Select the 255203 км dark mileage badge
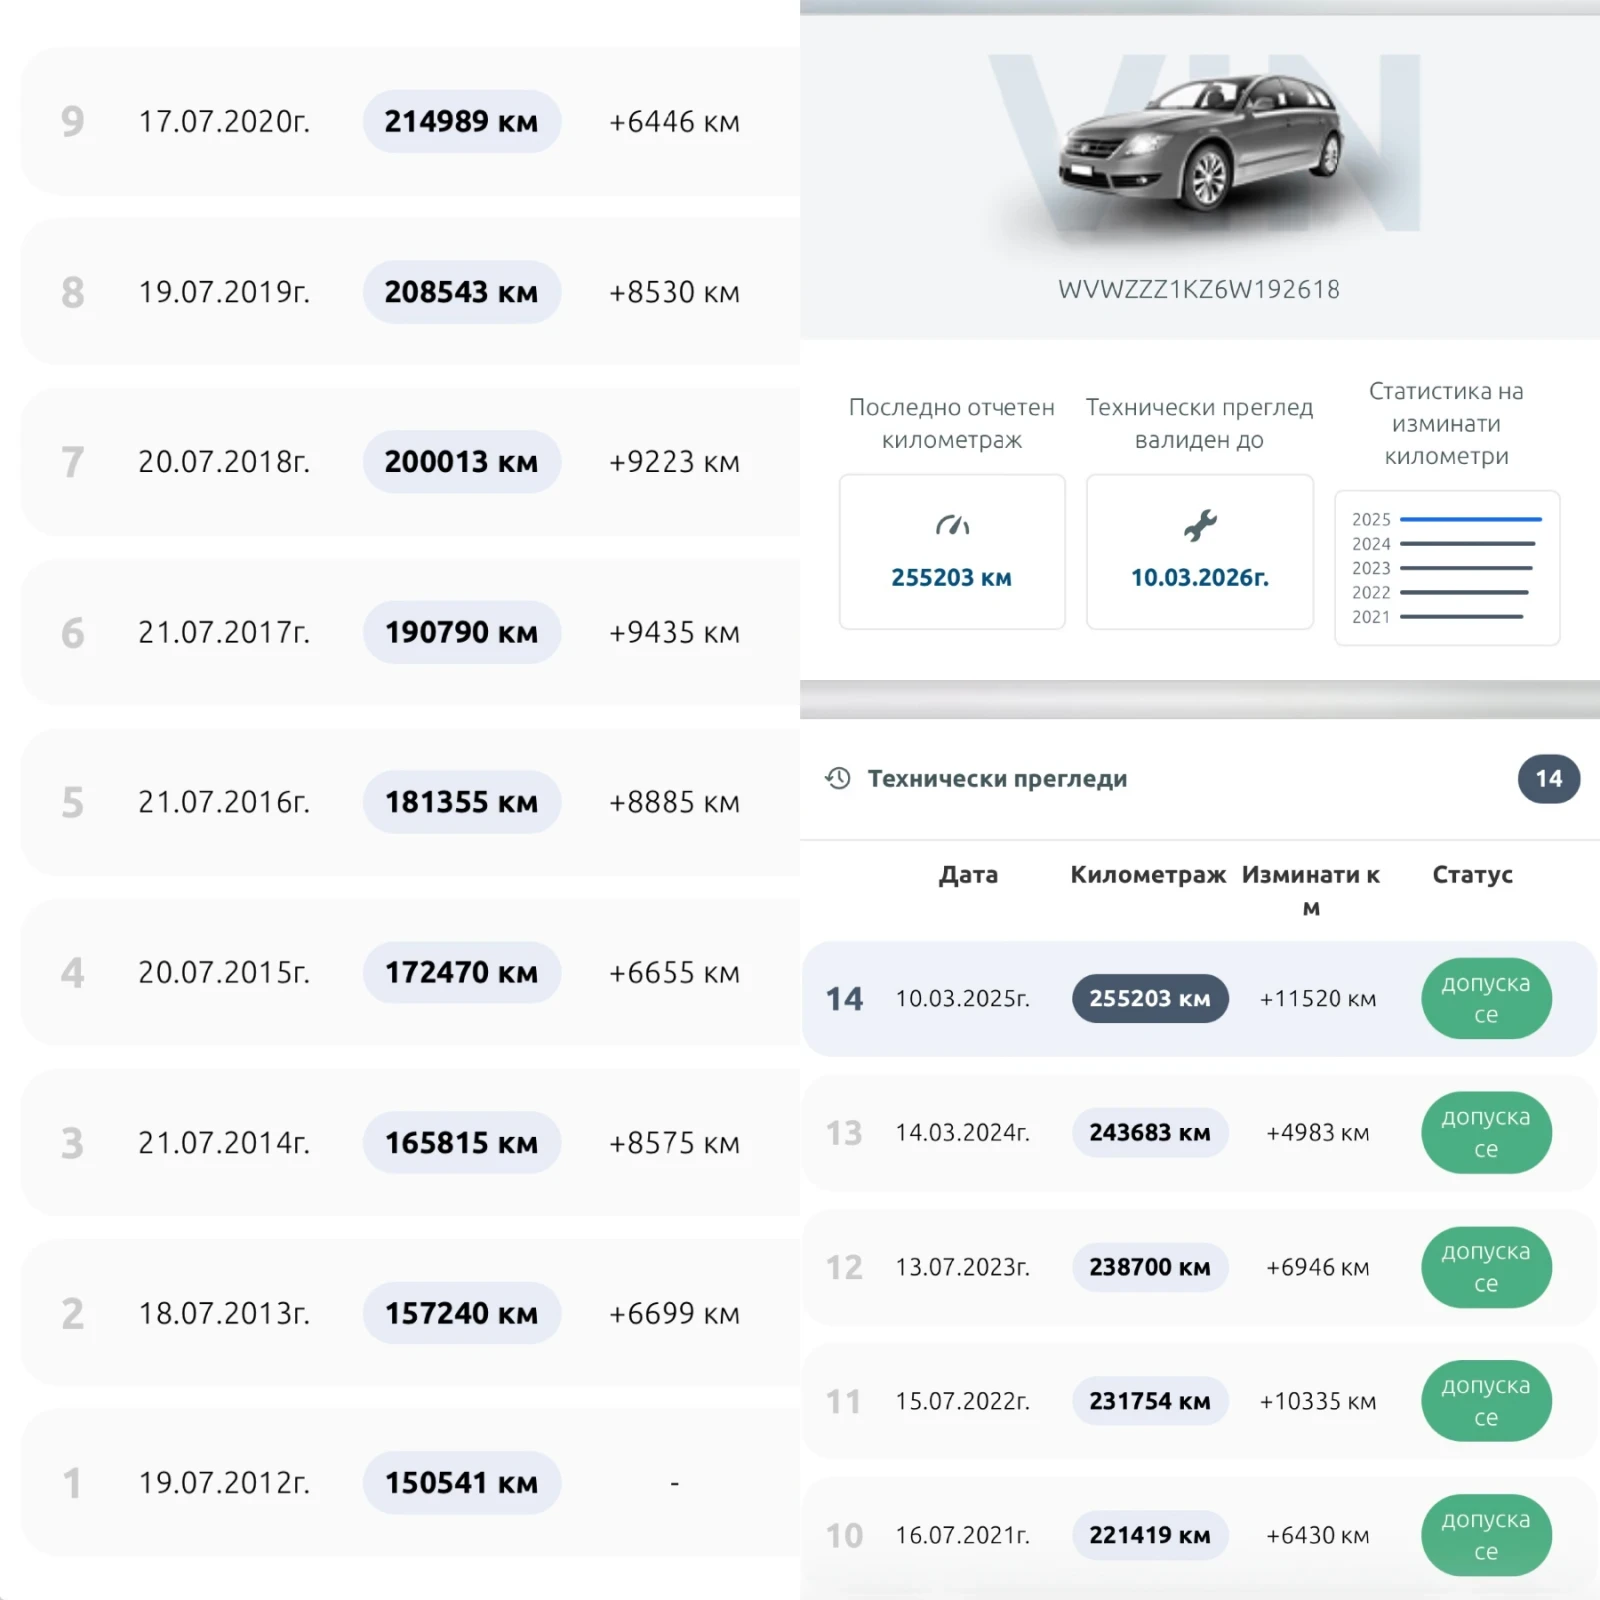Screen dimensions: 1600x1600 [x=1149, y=998]
